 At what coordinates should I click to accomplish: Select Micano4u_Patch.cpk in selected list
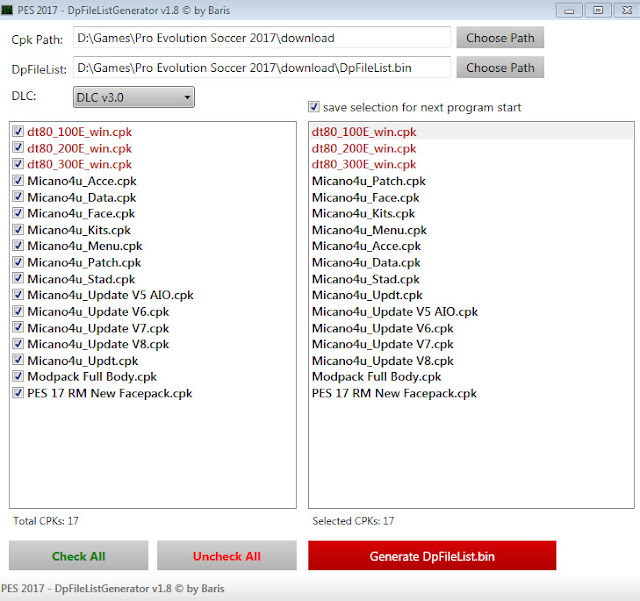point(471,181)
